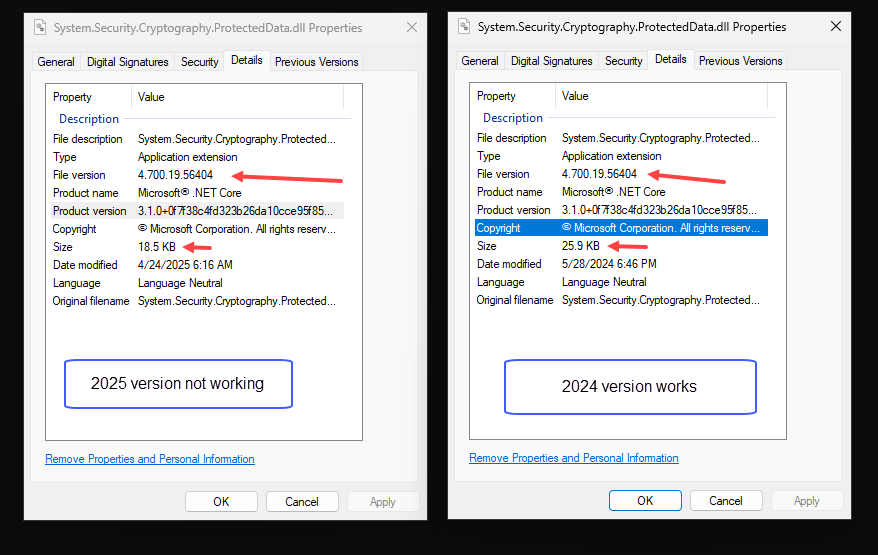Image resolution: width=878 pixels, height=555 pixels.
Task: Click Remove Properties link in right dialog
Action: pyautogui.click(x=574, y=458)
